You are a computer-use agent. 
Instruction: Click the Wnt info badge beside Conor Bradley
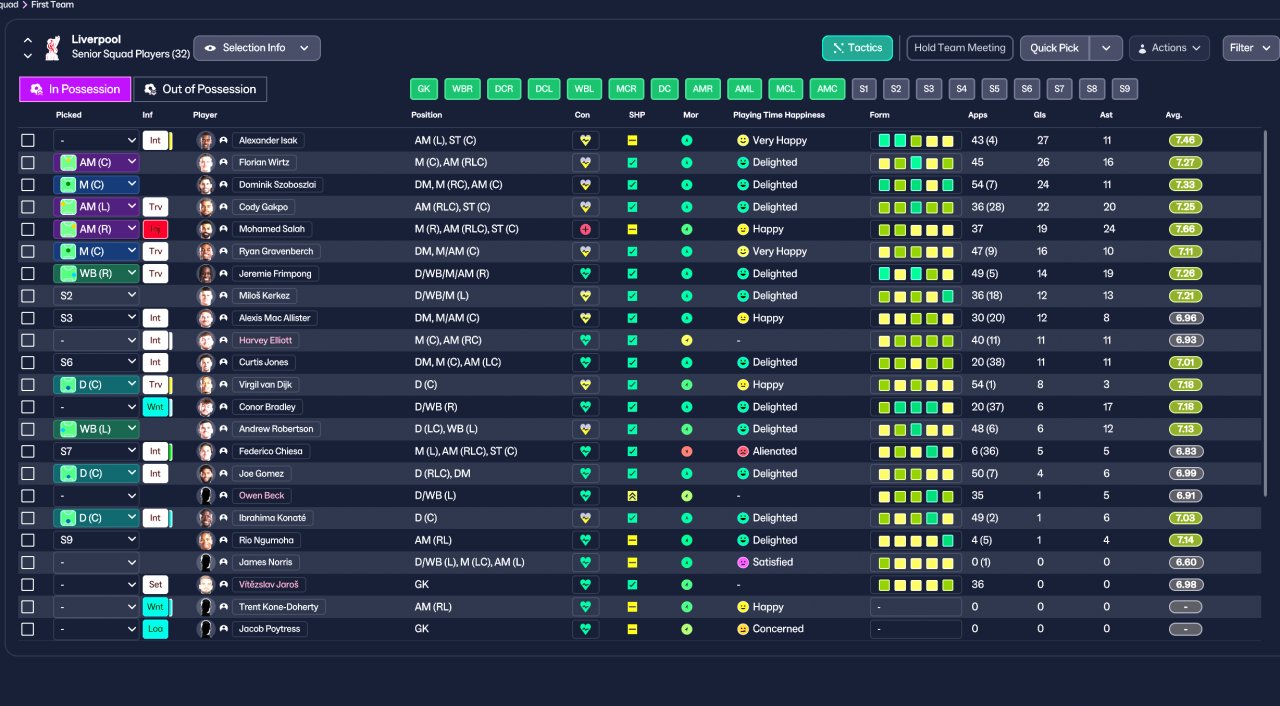(157, 407)
